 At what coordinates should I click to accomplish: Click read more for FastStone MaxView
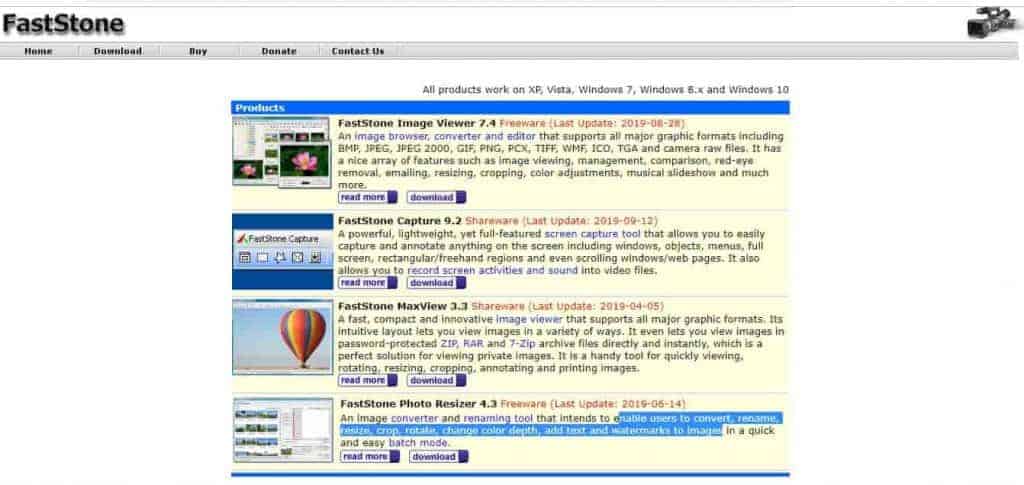click(x=368, y=380)
